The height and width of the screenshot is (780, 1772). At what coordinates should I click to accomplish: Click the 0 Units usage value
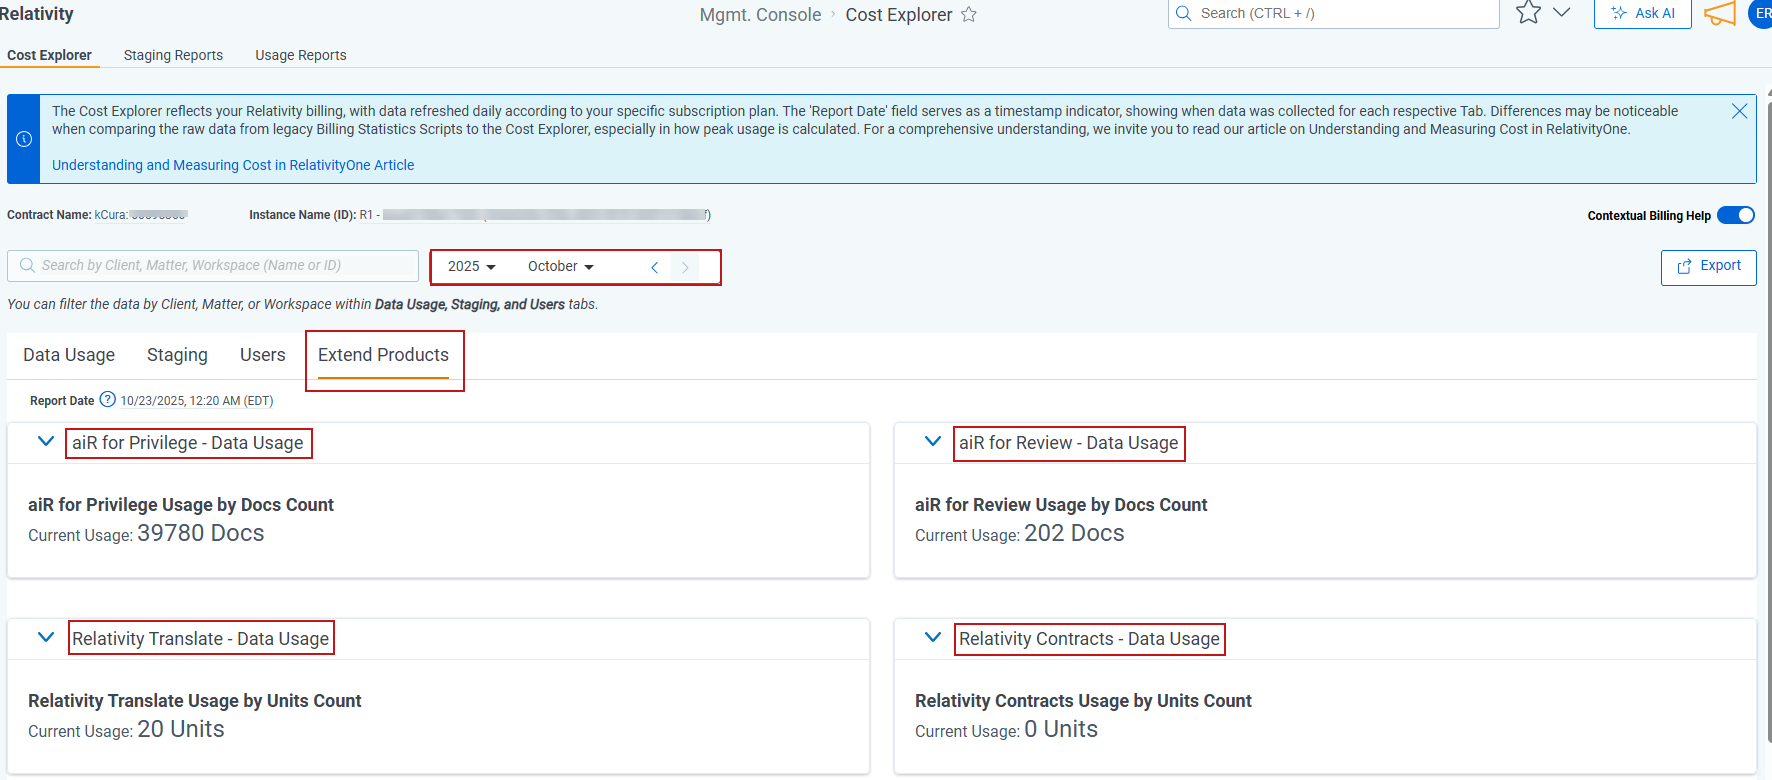coord(1061,729)
